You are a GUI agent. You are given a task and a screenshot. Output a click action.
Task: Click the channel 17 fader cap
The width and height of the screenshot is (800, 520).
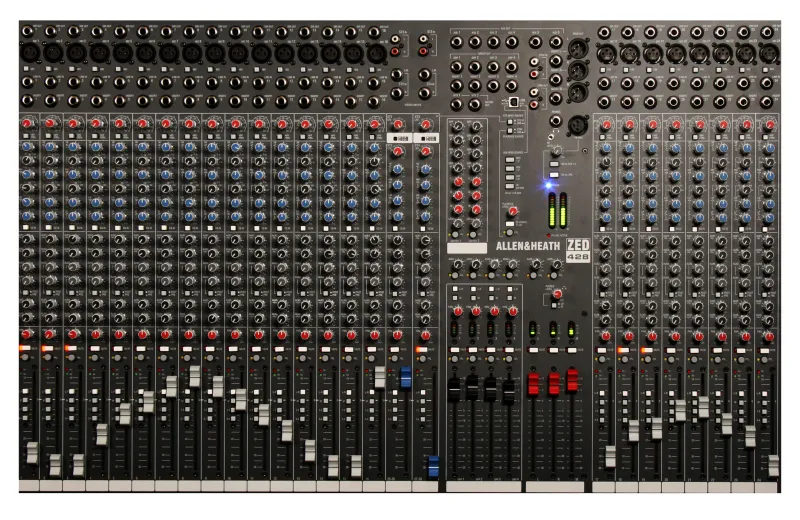click(610, 456)
